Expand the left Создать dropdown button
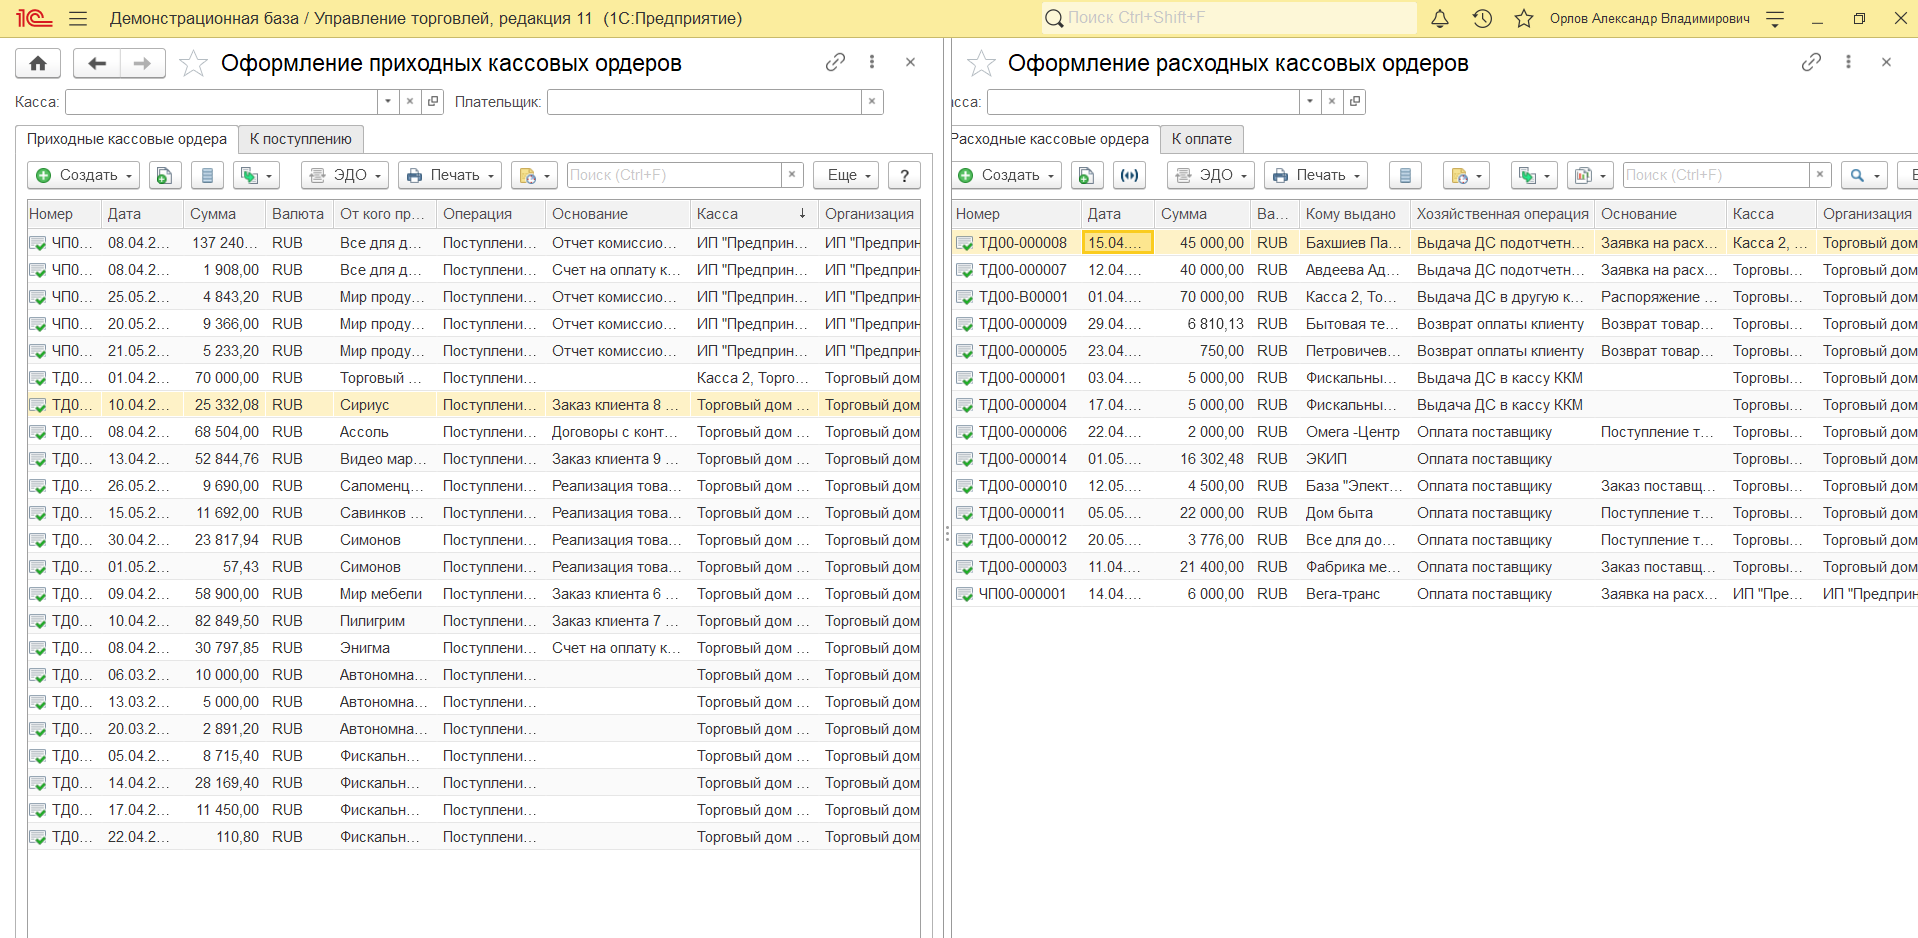This screenshot has width=1918, height=938. (x=84, y=175)
